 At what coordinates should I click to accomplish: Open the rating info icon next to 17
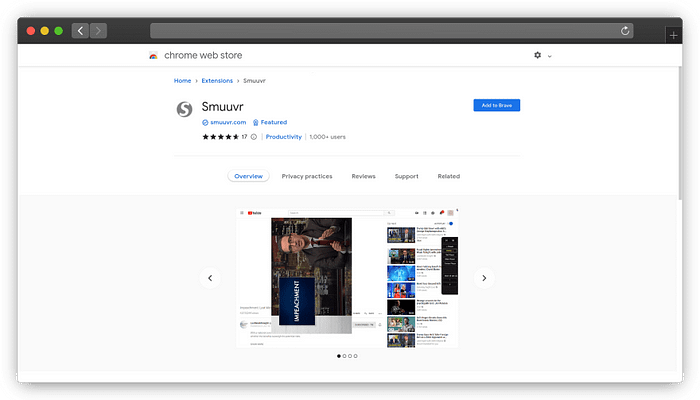(254, 137)
